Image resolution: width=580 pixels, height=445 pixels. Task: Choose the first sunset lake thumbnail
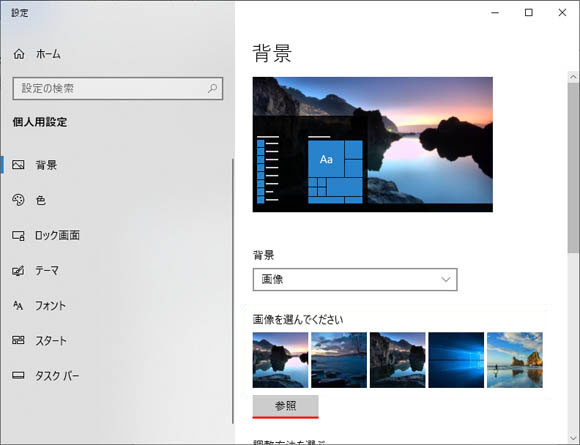(280, 360)
